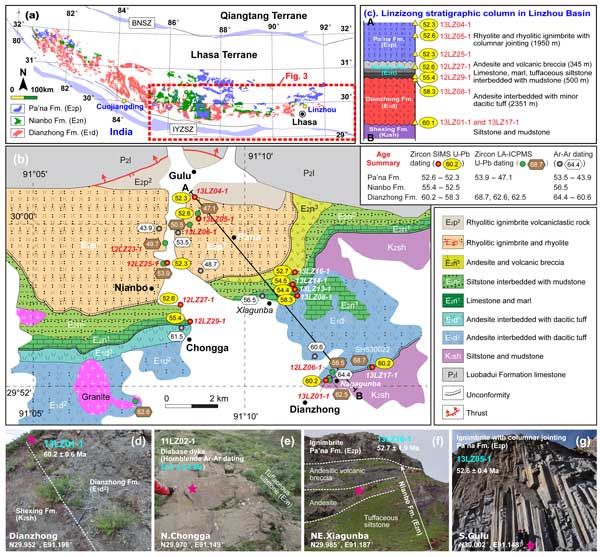Open field photo (d) Dianzhong
Viewport: 600px width, 557px height.
pos(78,490)
